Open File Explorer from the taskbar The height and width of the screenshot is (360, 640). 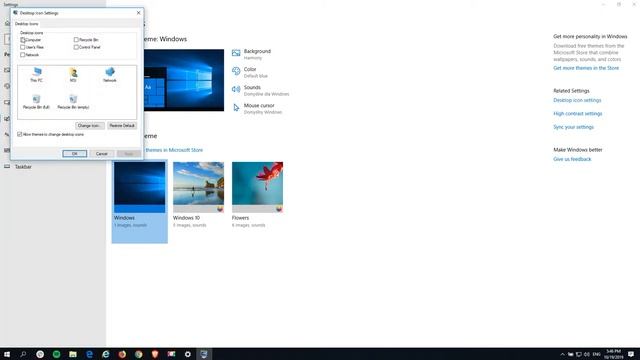pyautogui.click(x=73, y=354)
